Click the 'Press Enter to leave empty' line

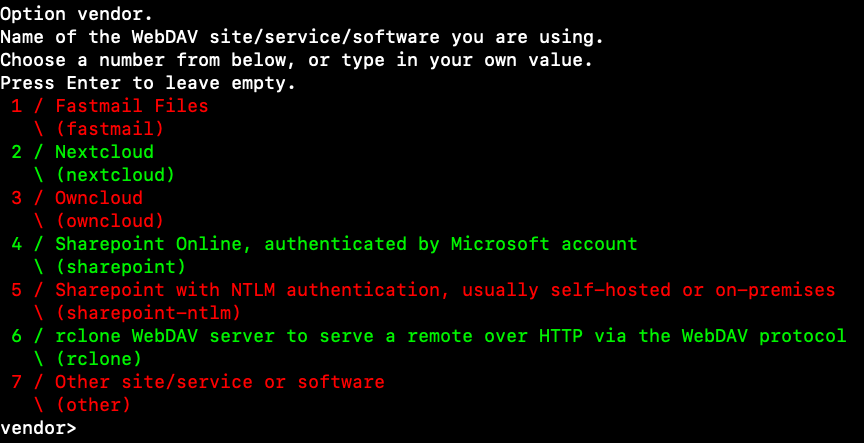148,83
